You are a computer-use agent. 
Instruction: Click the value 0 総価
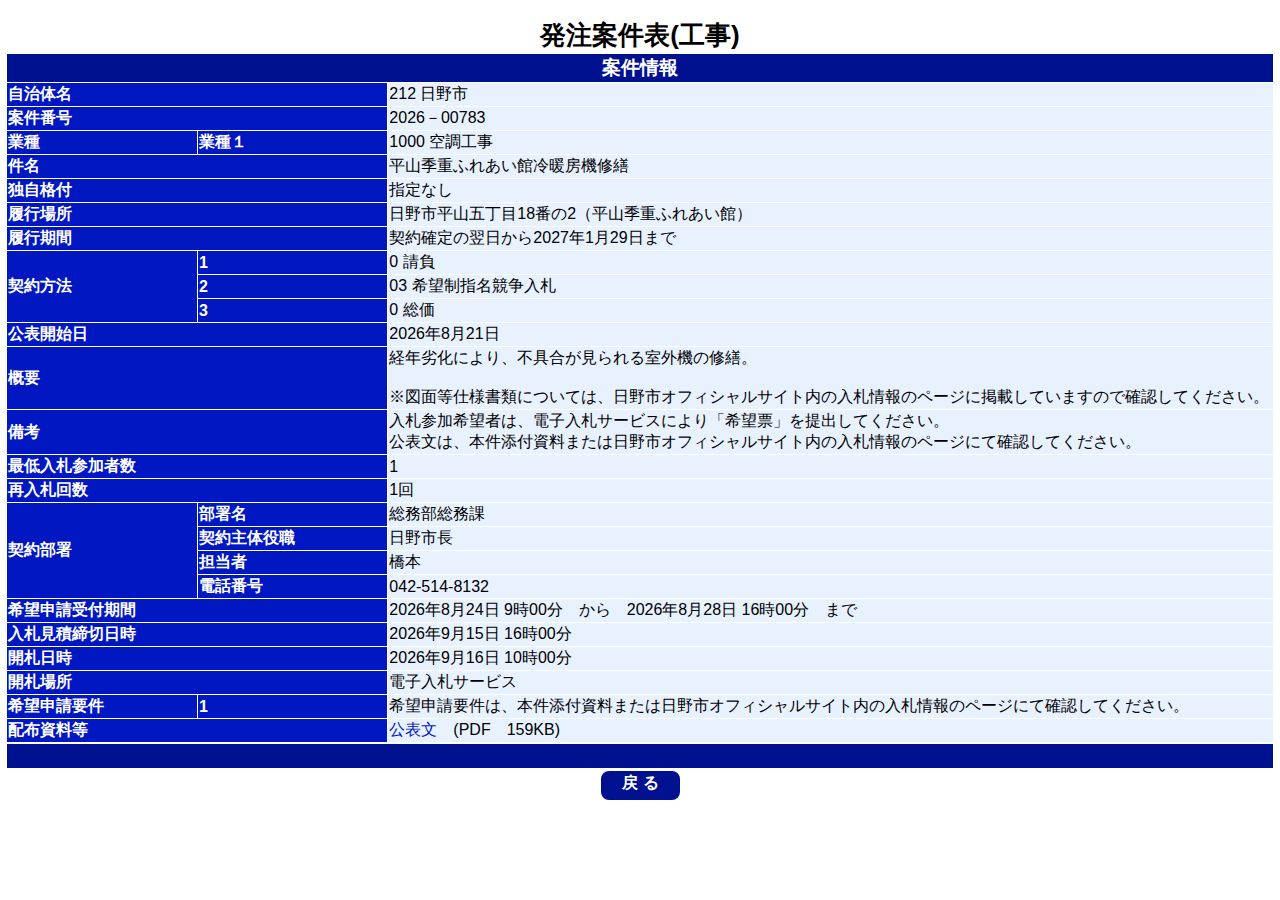(412, 310)
